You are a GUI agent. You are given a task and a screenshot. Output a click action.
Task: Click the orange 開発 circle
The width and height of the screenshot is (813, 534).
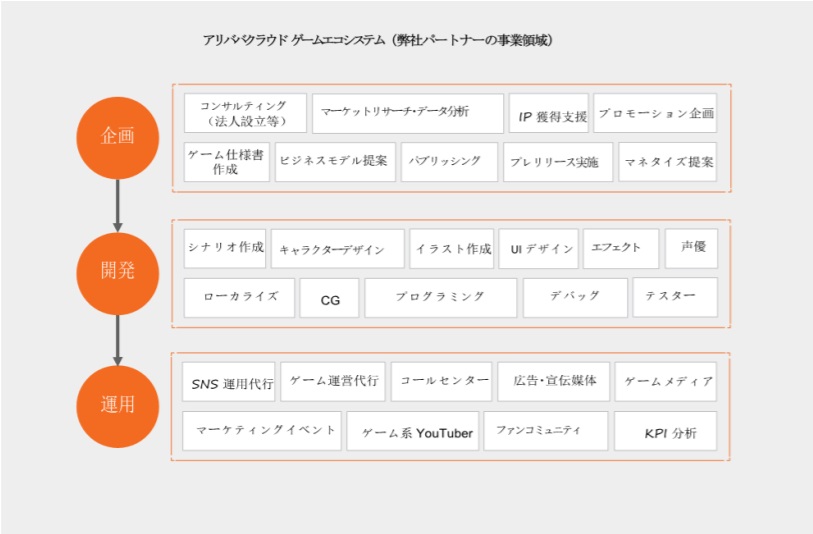(x=118, y=273)
